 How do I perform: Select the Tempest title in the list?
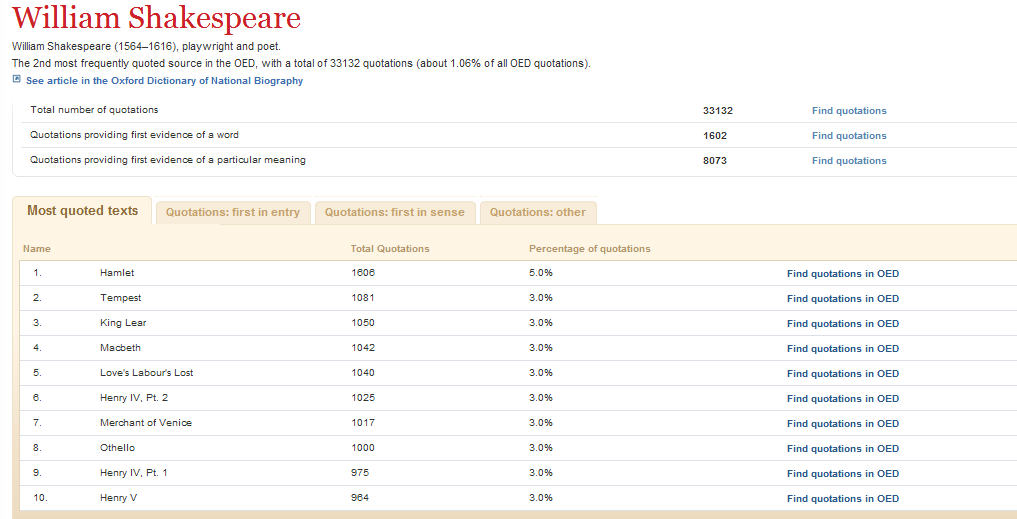(121, 298)
